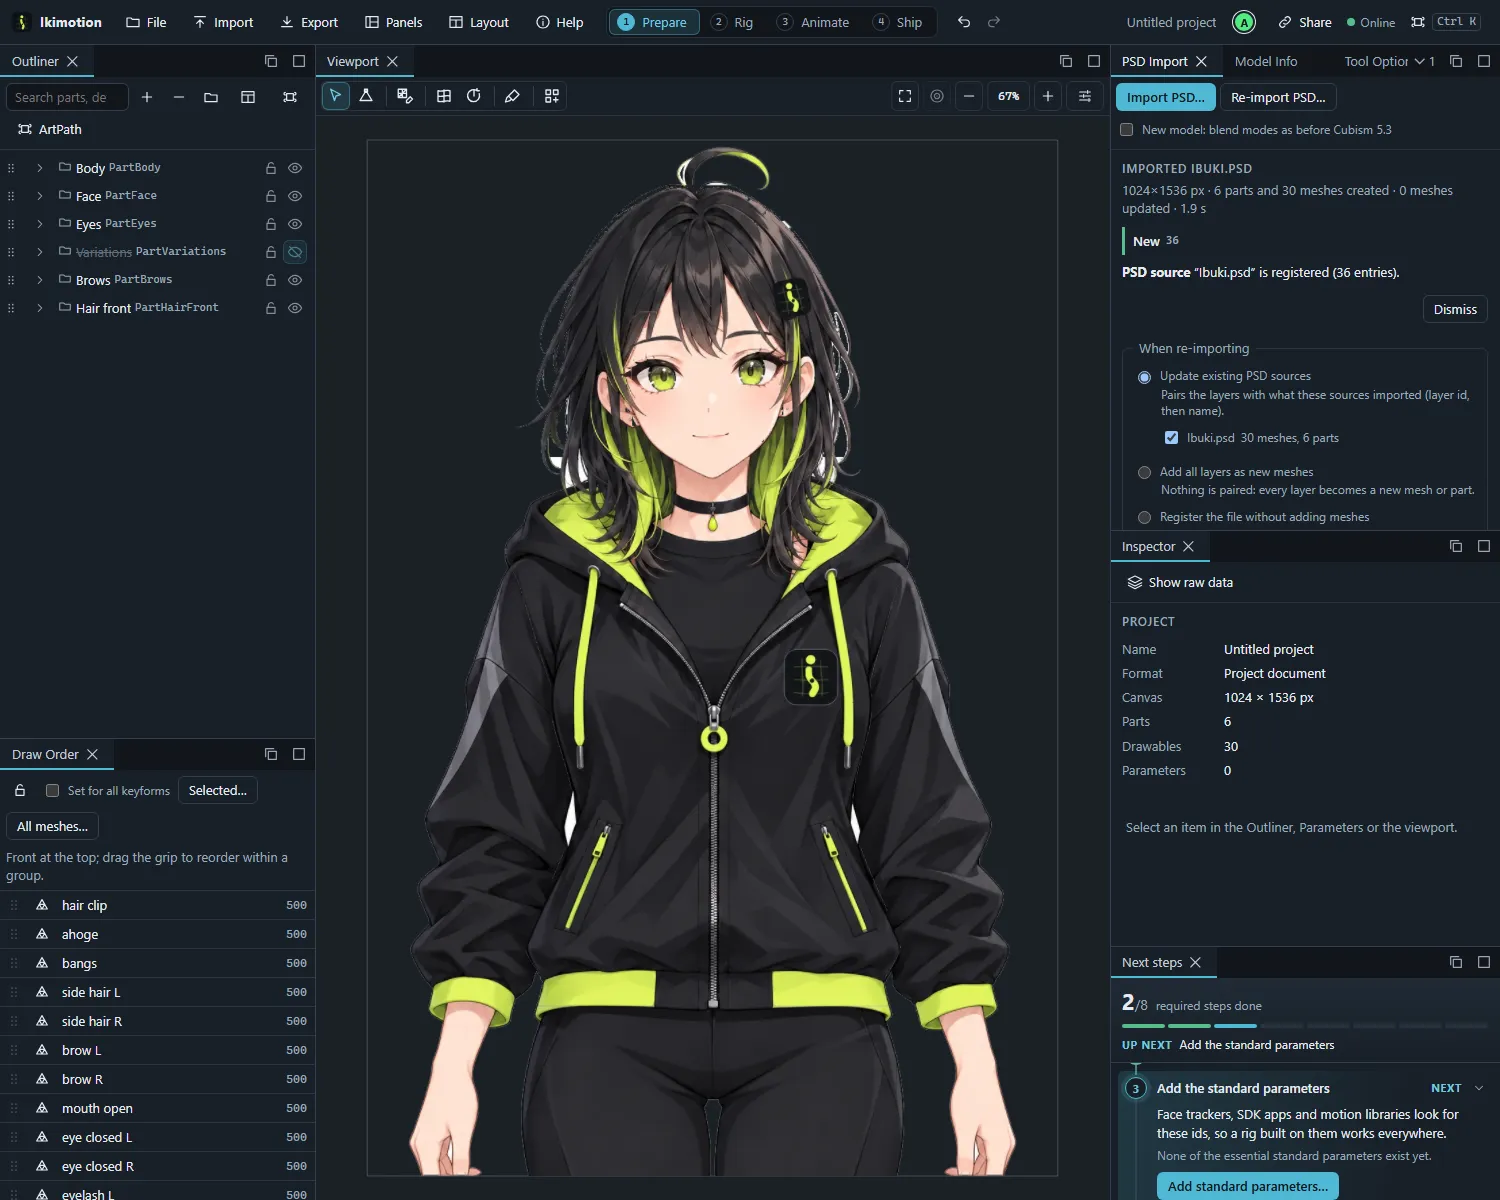
Task: Go to the Rig workflow step
Action: (732, 22)
